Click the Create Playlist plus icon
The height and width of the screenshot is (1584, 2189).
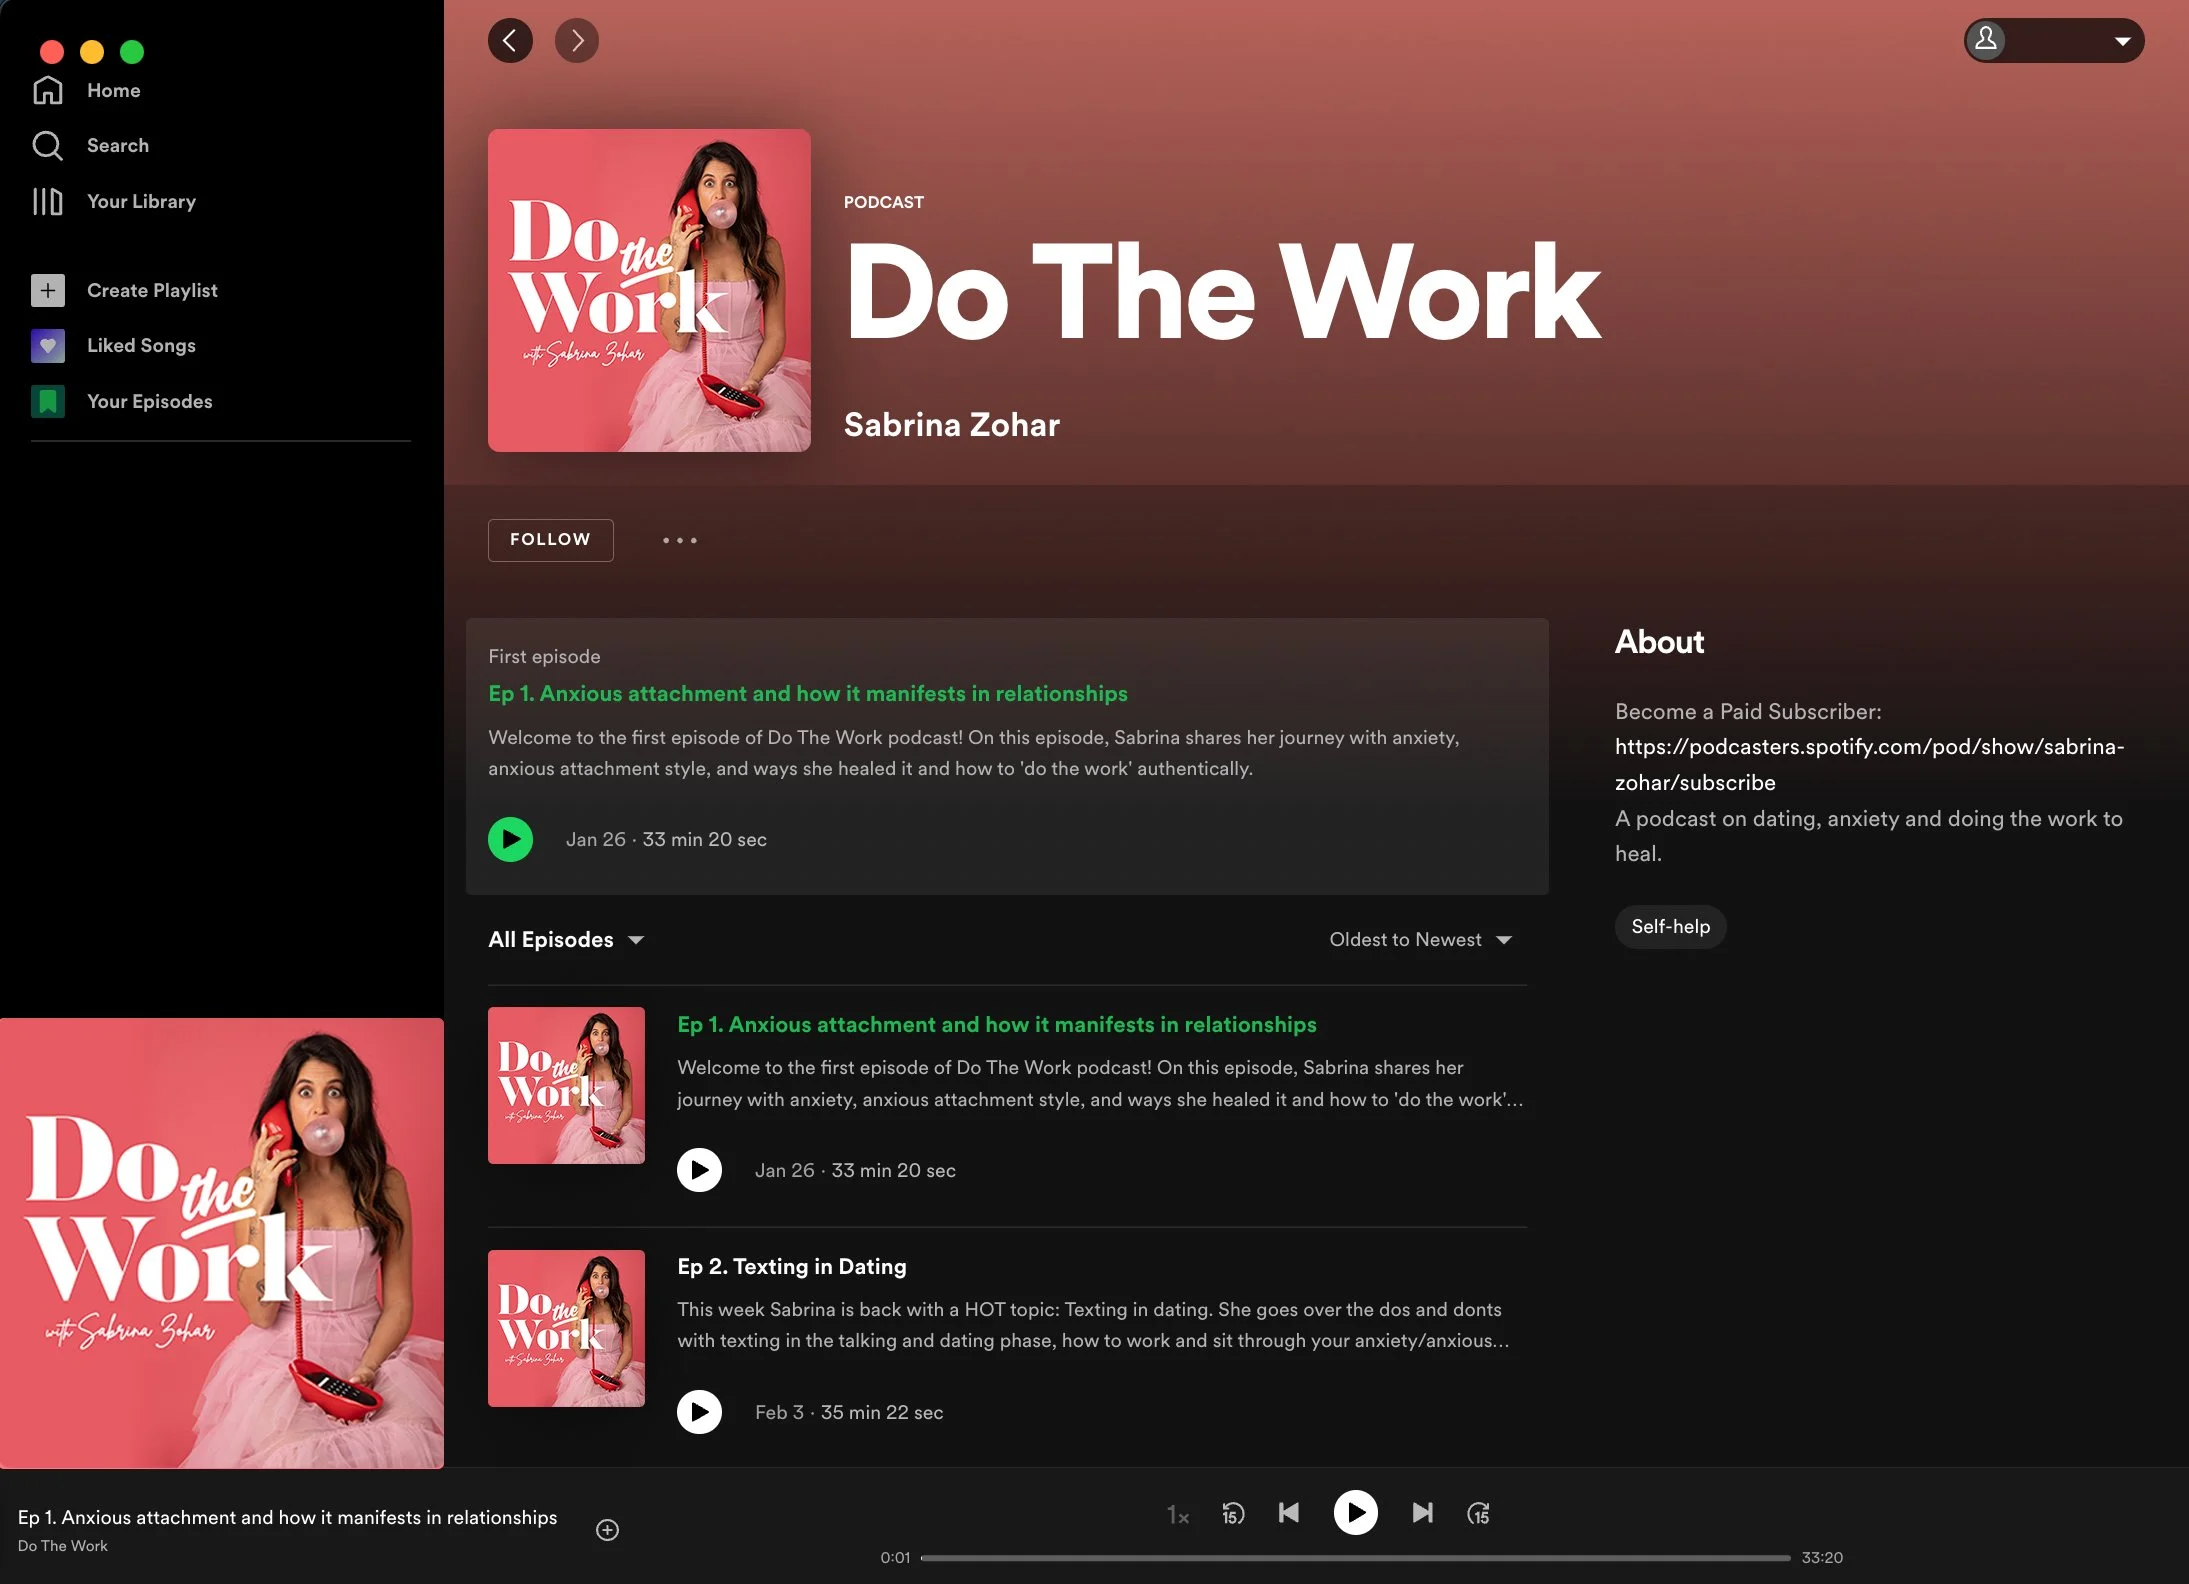47,290
